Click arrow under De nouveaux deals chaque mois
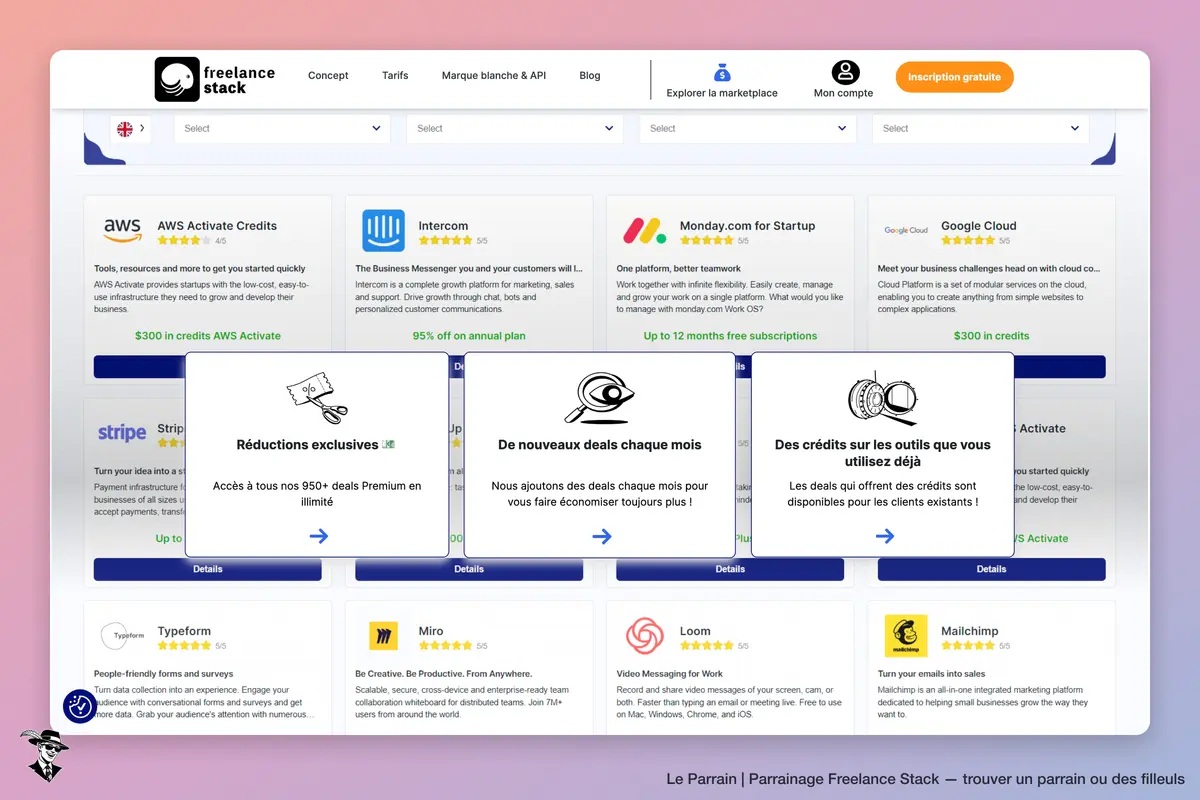Image resolution: width=1200 pixels, height=800 pixels. point(602,536)
